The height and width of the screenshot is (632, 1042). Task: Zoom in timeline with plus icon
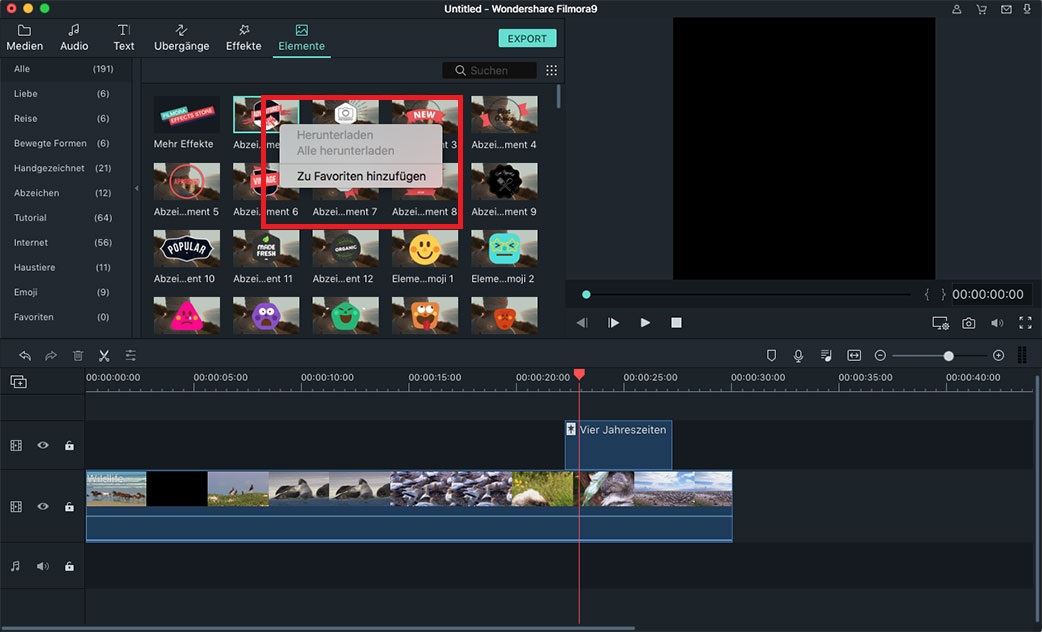click(x=998, y=356)
